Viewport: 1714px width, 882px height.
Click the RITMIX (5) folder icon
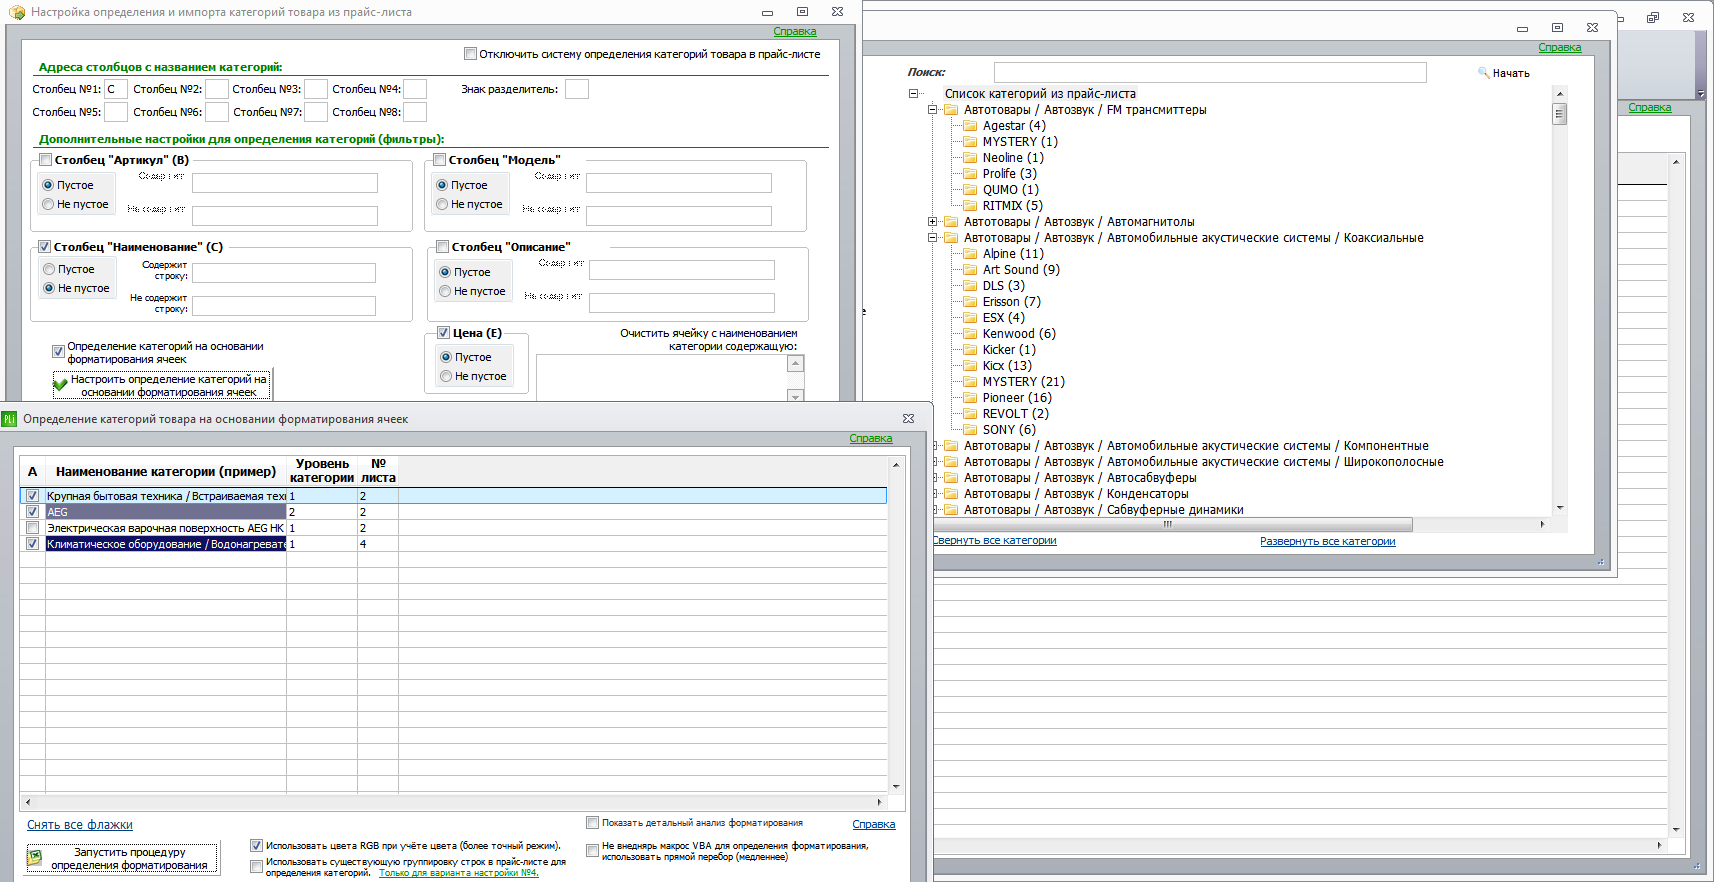coord(970,206)
